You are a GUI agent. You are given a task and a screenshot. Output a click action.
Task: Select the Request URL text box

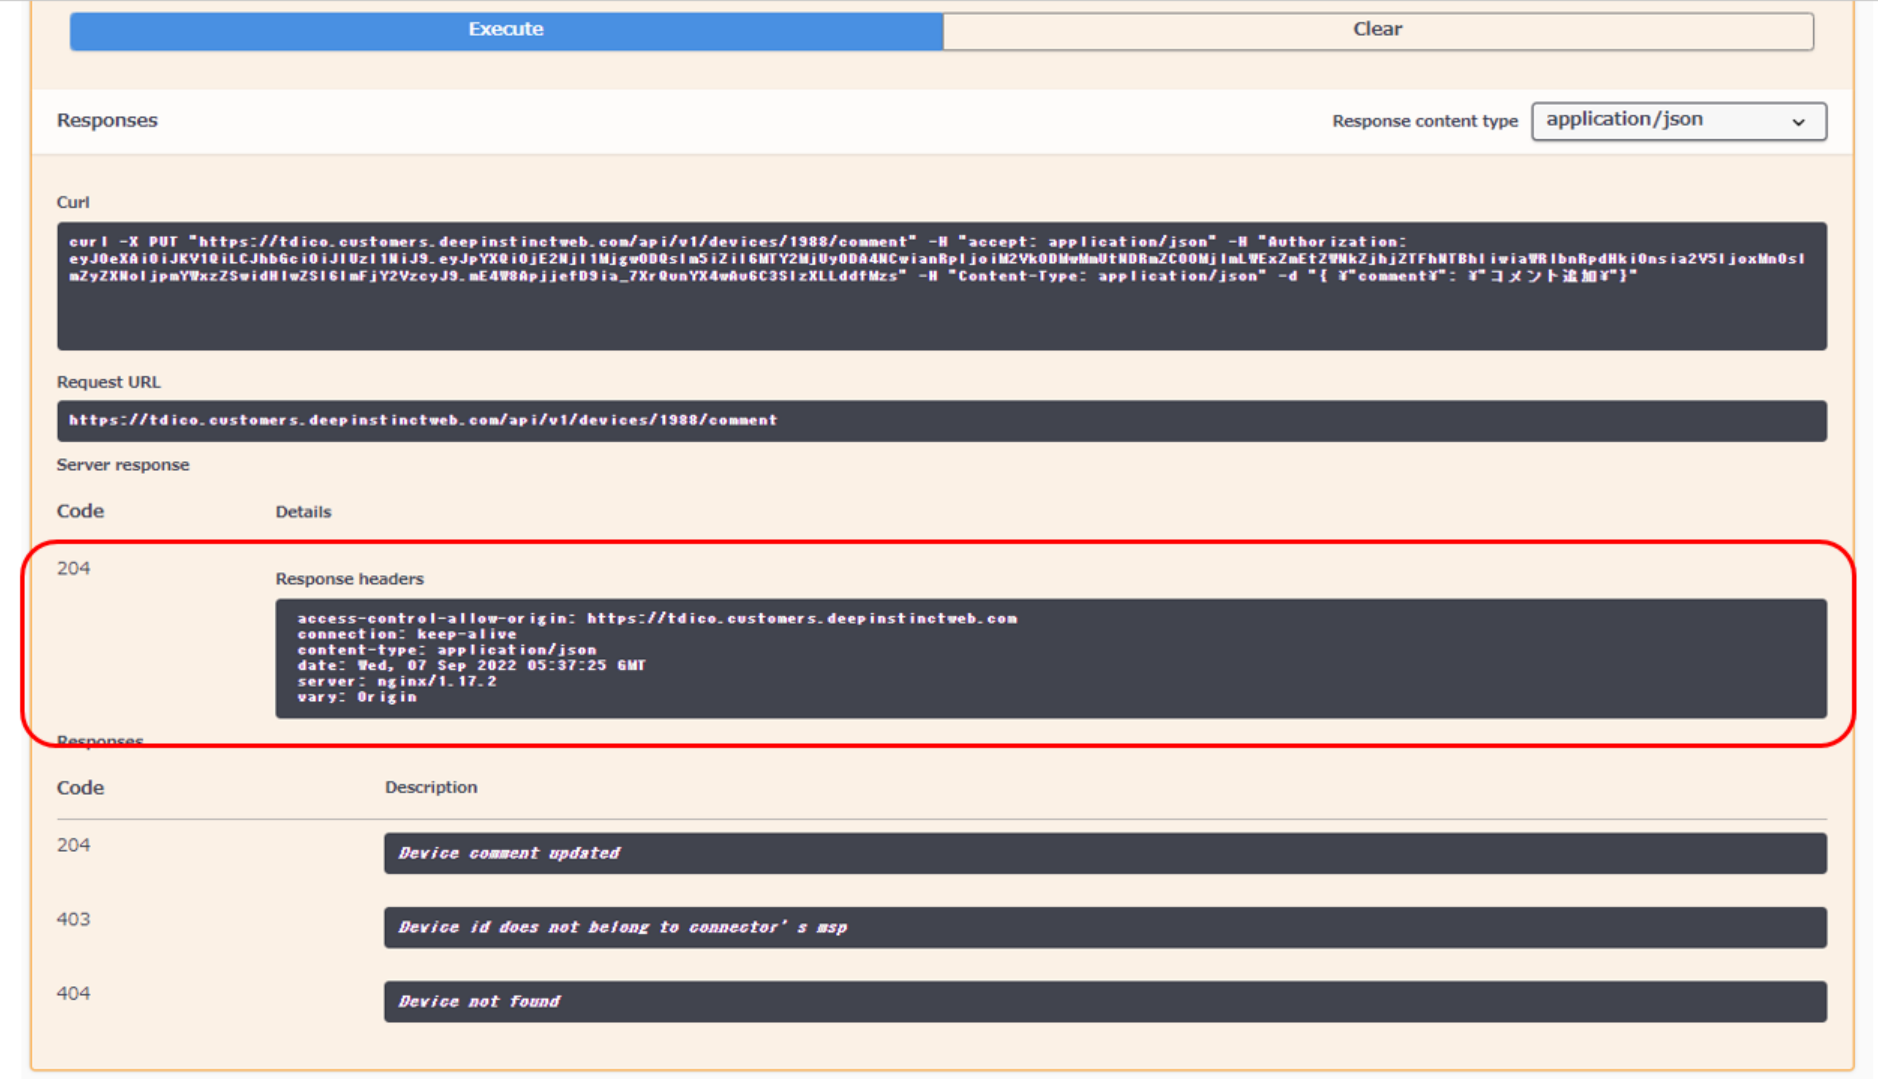tap(940, 421)
